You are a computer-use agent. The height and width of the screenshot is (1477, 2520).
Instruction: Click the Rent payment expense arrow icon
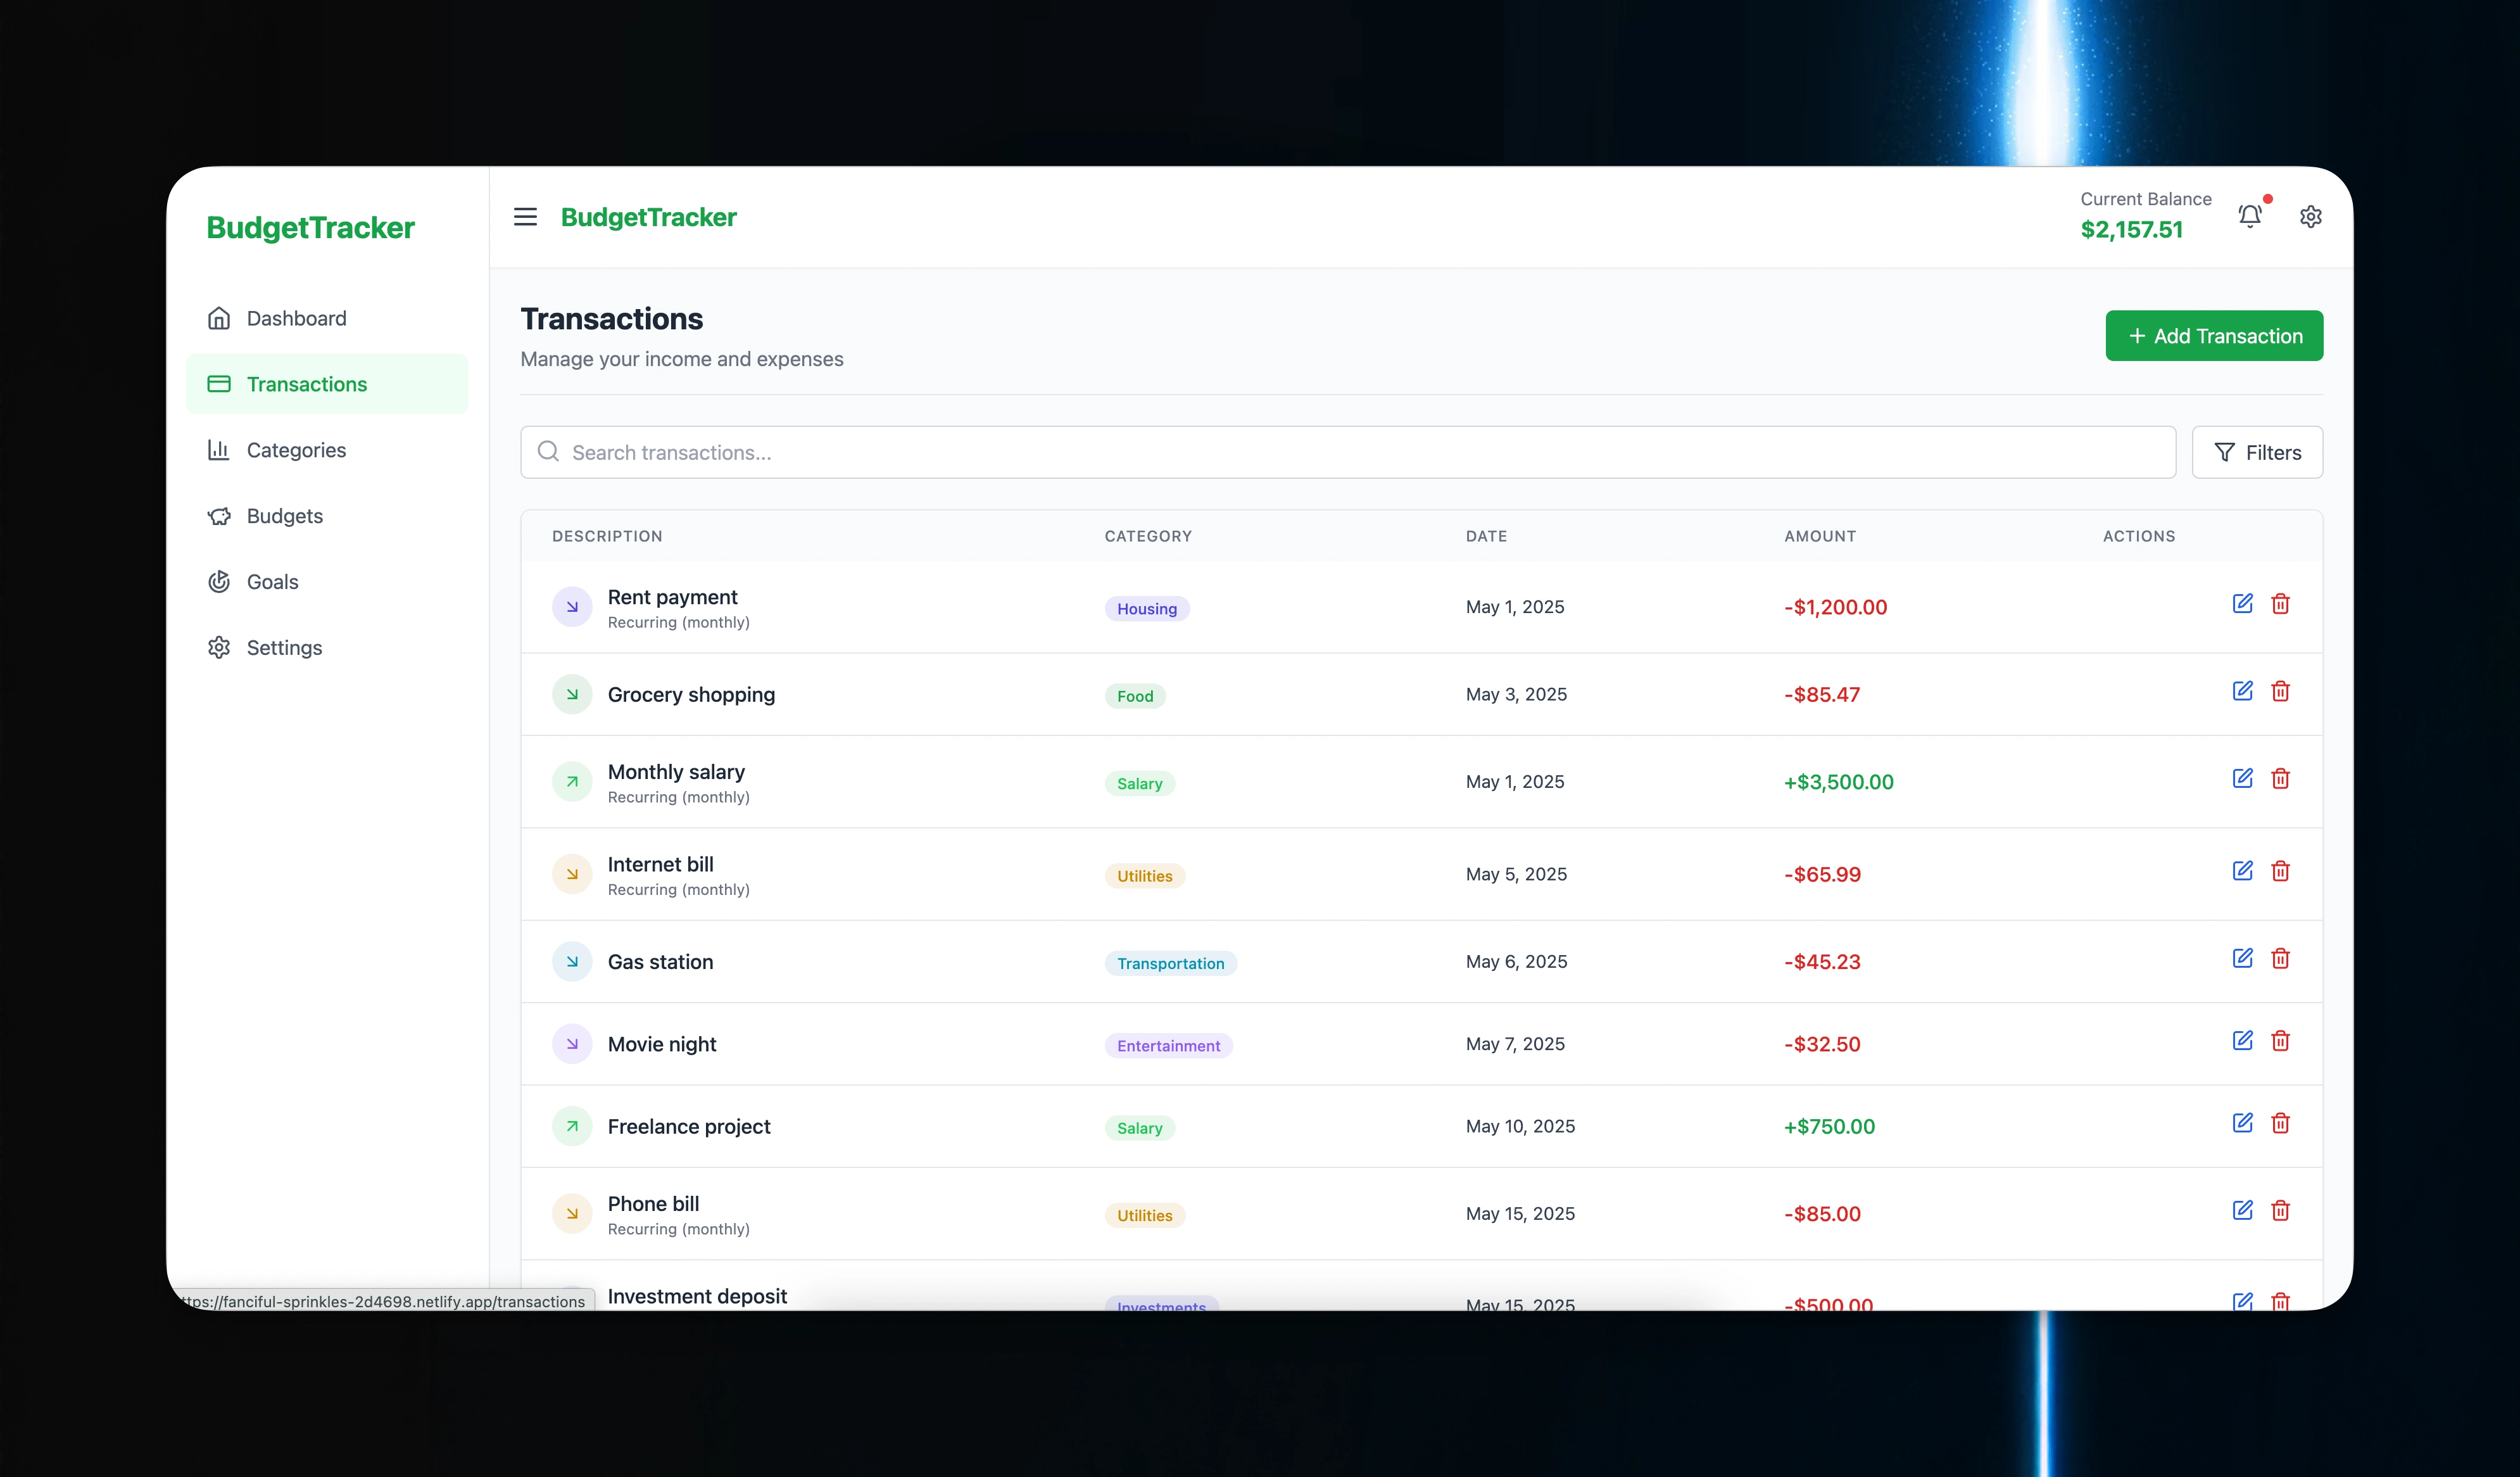572,607
